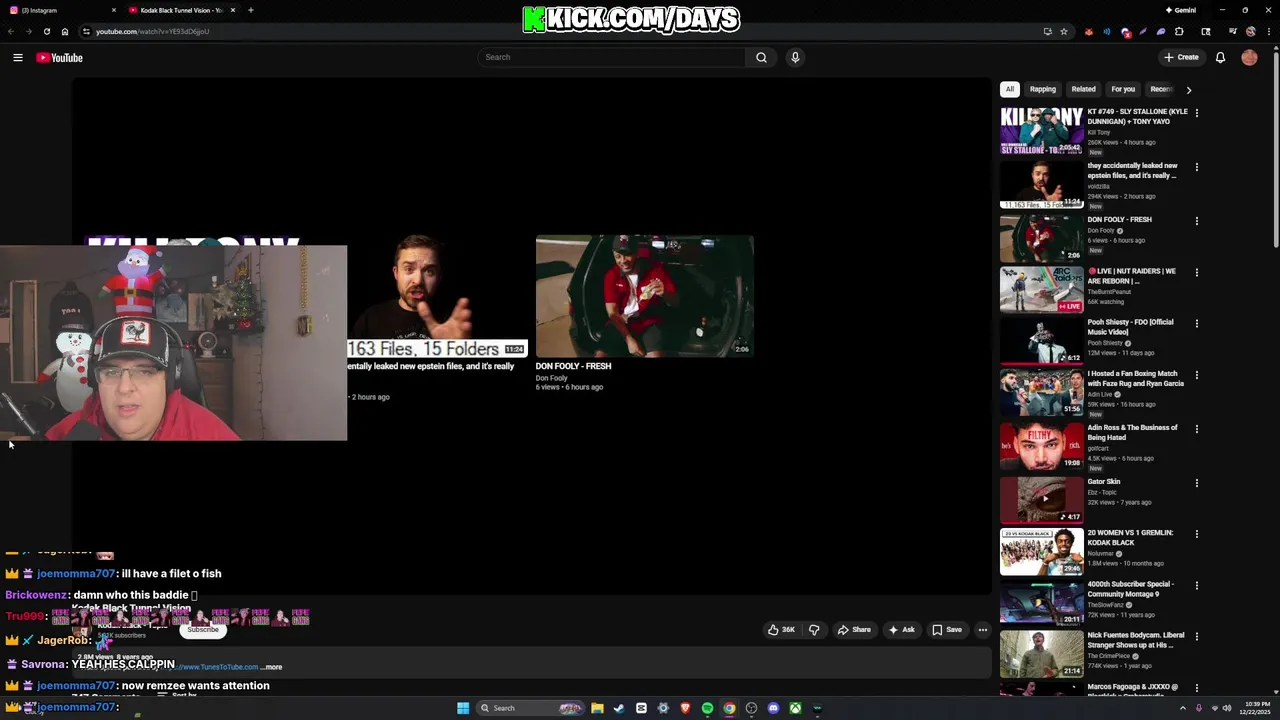The image size is (1280, 720).
Task: Open the browser extensions puzzle icon
Action: tap(1179, 31)
